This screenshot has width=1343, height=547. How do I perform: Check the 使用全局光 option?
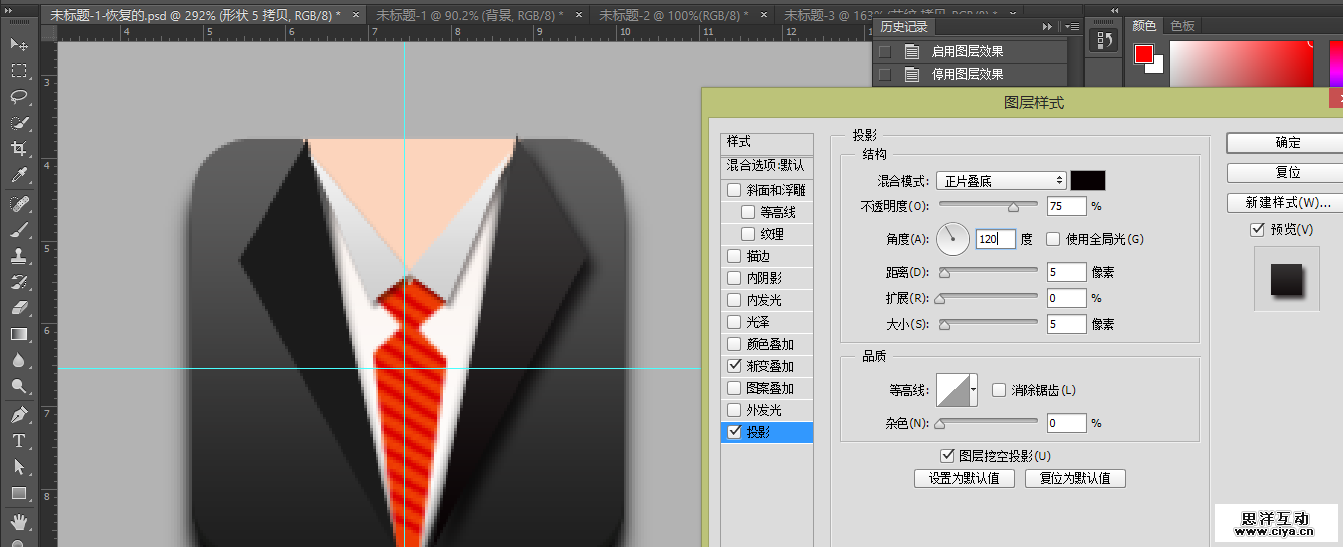1053,239
